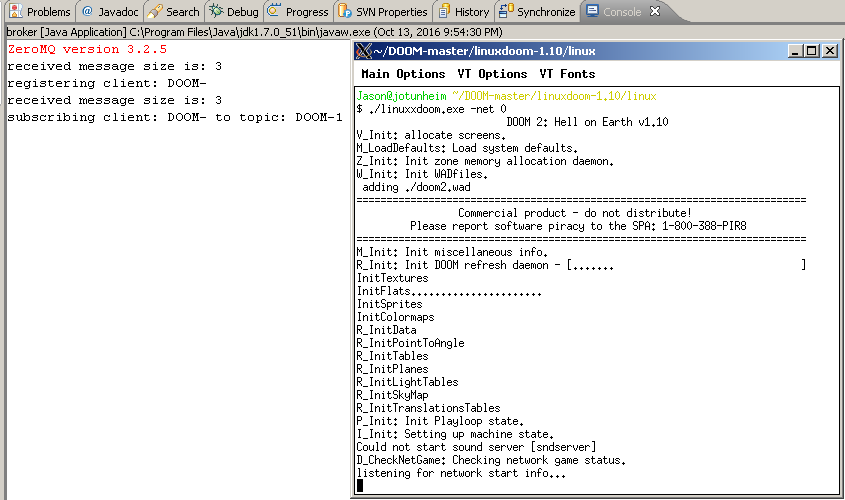
Task: Close the DOOM xterm window
Action: pos(830,51)
